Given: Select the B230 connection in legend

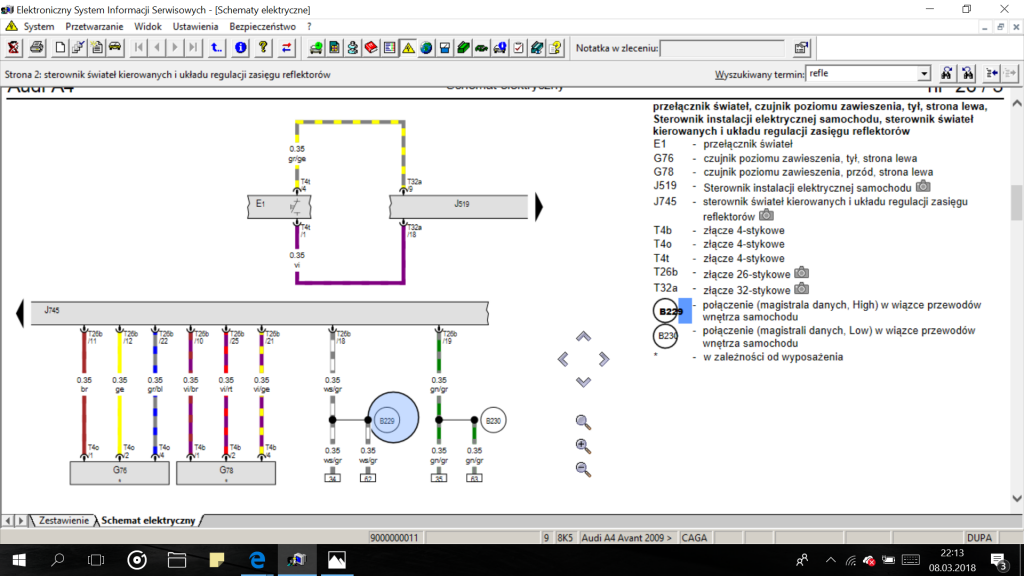Looking at the screenshot, I should 665,336.
